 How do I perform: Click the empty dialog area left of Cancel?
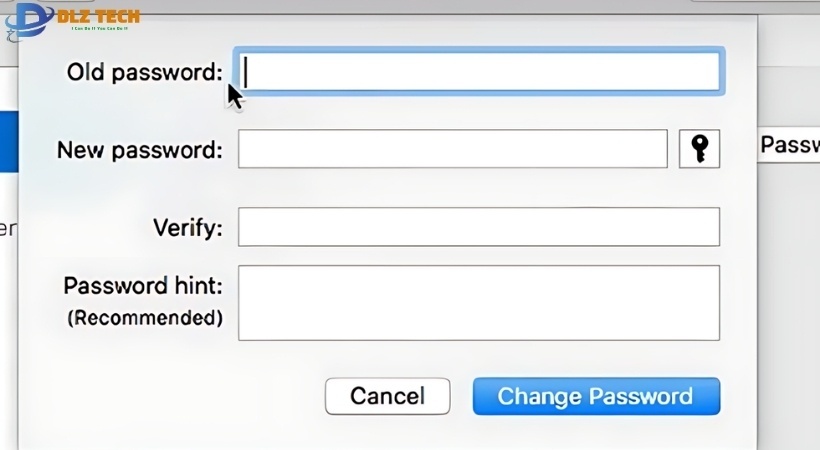tap(170, 396)
